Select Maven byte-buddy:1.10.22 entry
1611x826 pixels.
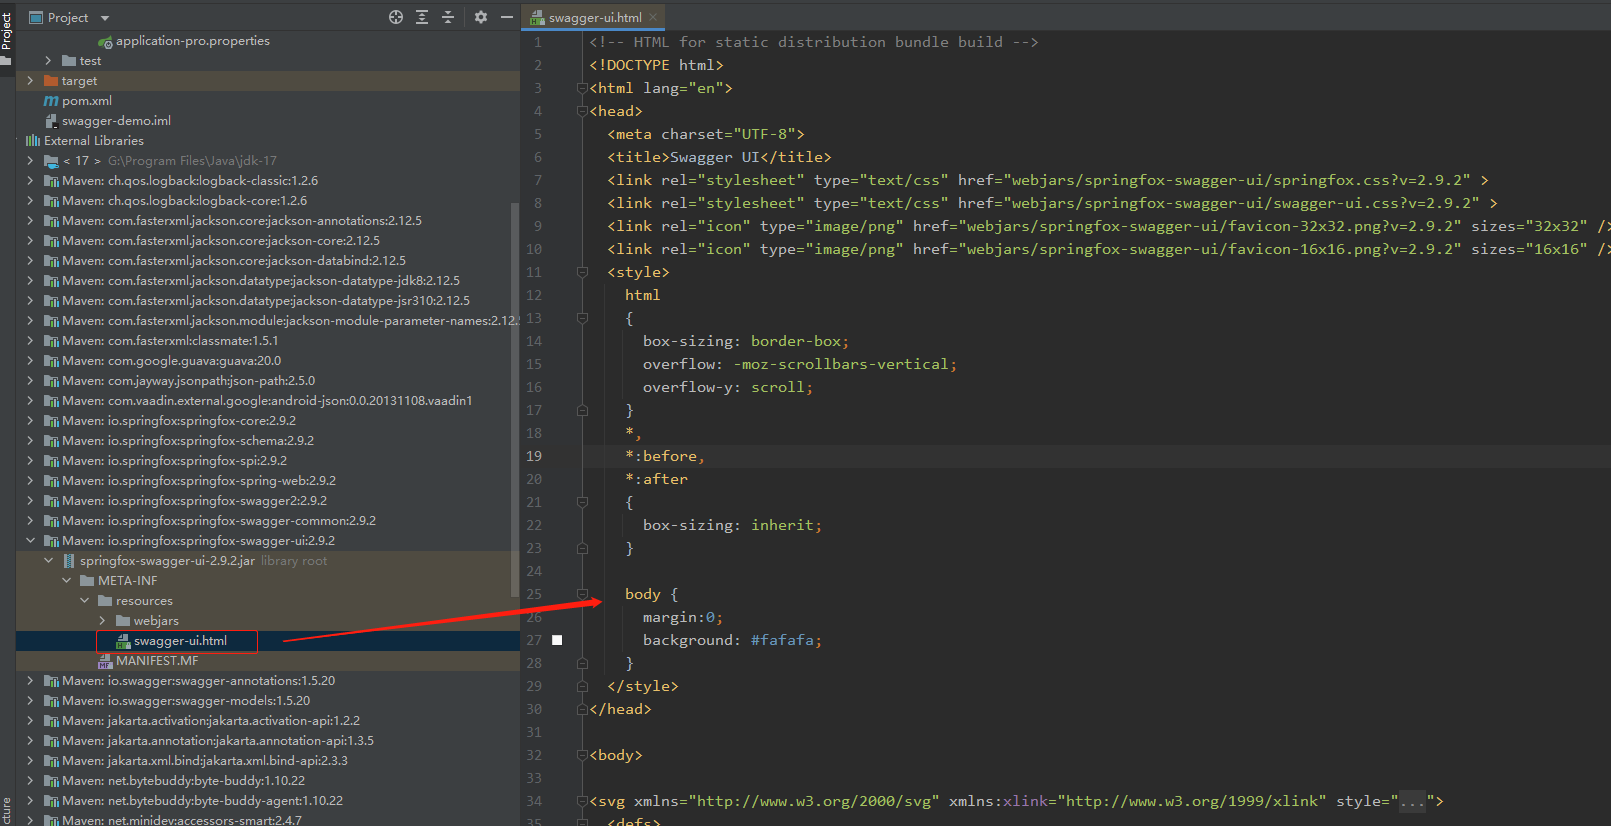(x=183, y=781)
